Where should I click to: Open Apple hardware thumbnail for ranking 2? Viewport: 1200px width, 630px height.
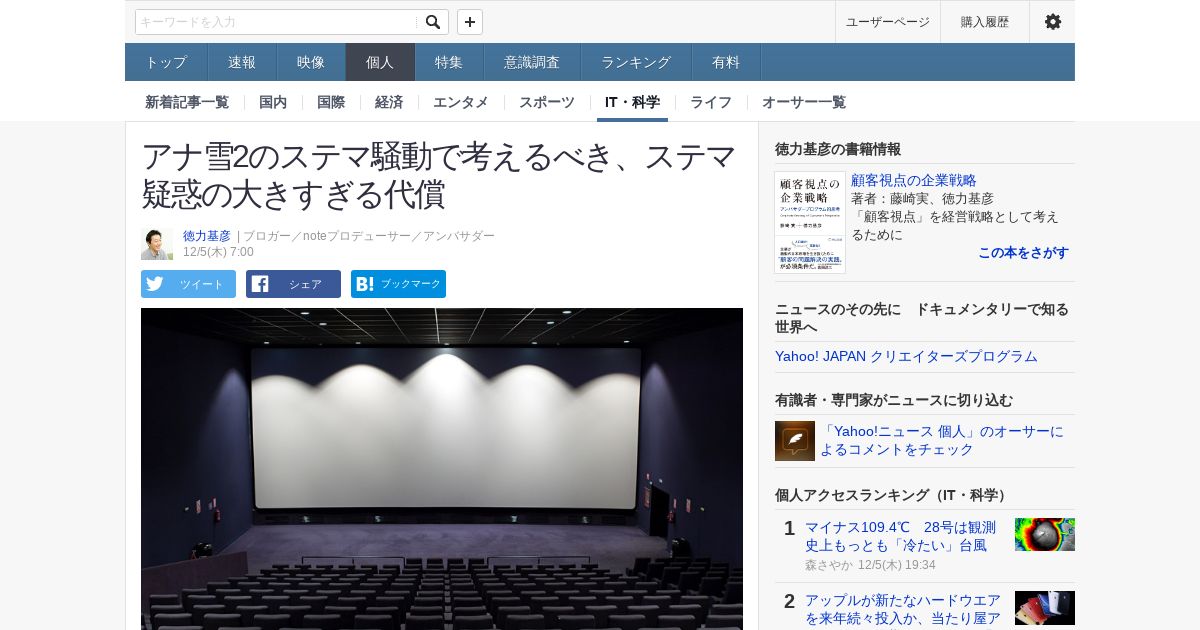point(1045,608)
